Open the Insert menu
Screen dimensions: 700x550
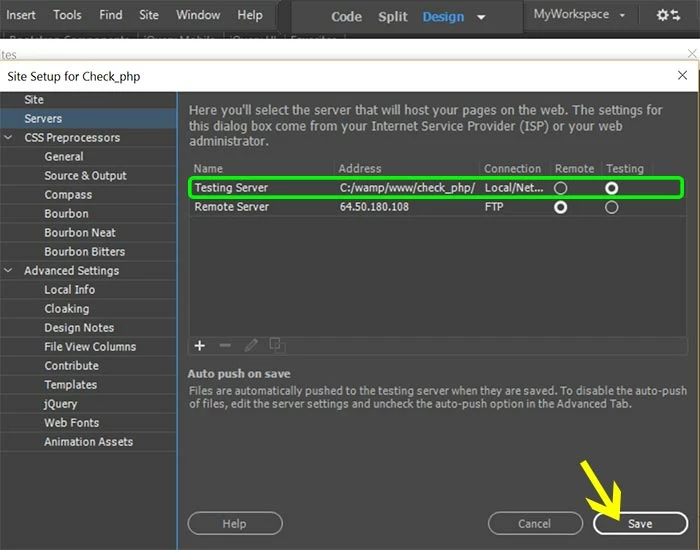pyautogui.click(x=21, y=15)
